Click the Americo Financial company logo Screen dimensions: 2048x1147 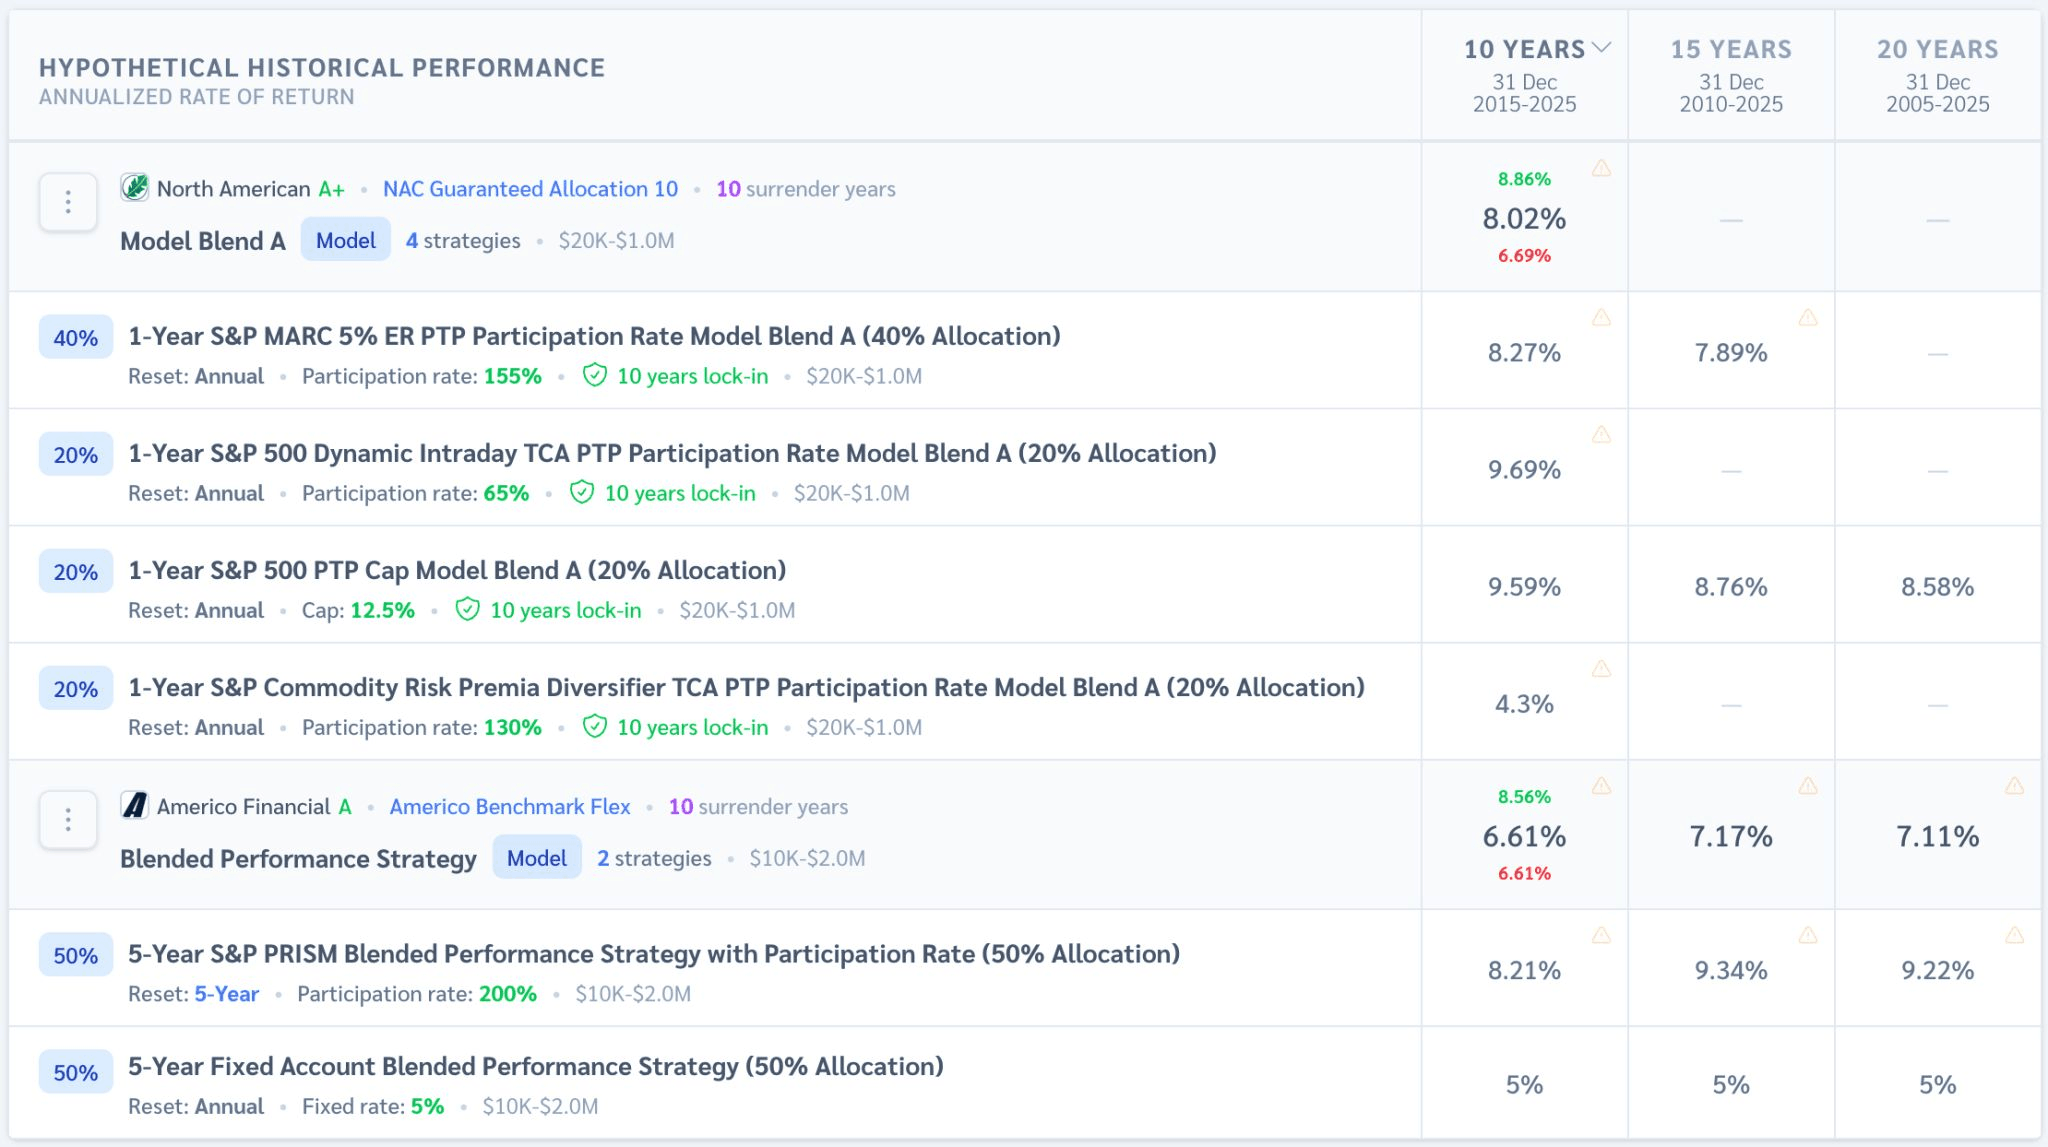coord(135,806)
